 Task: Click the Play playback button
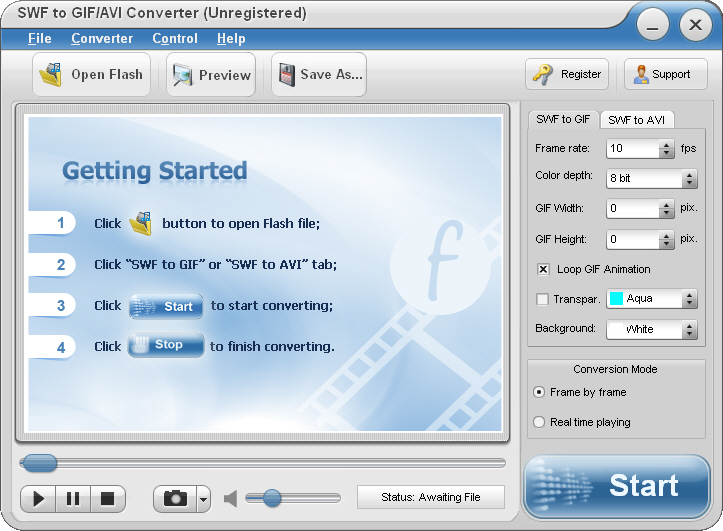click(38, 499)
